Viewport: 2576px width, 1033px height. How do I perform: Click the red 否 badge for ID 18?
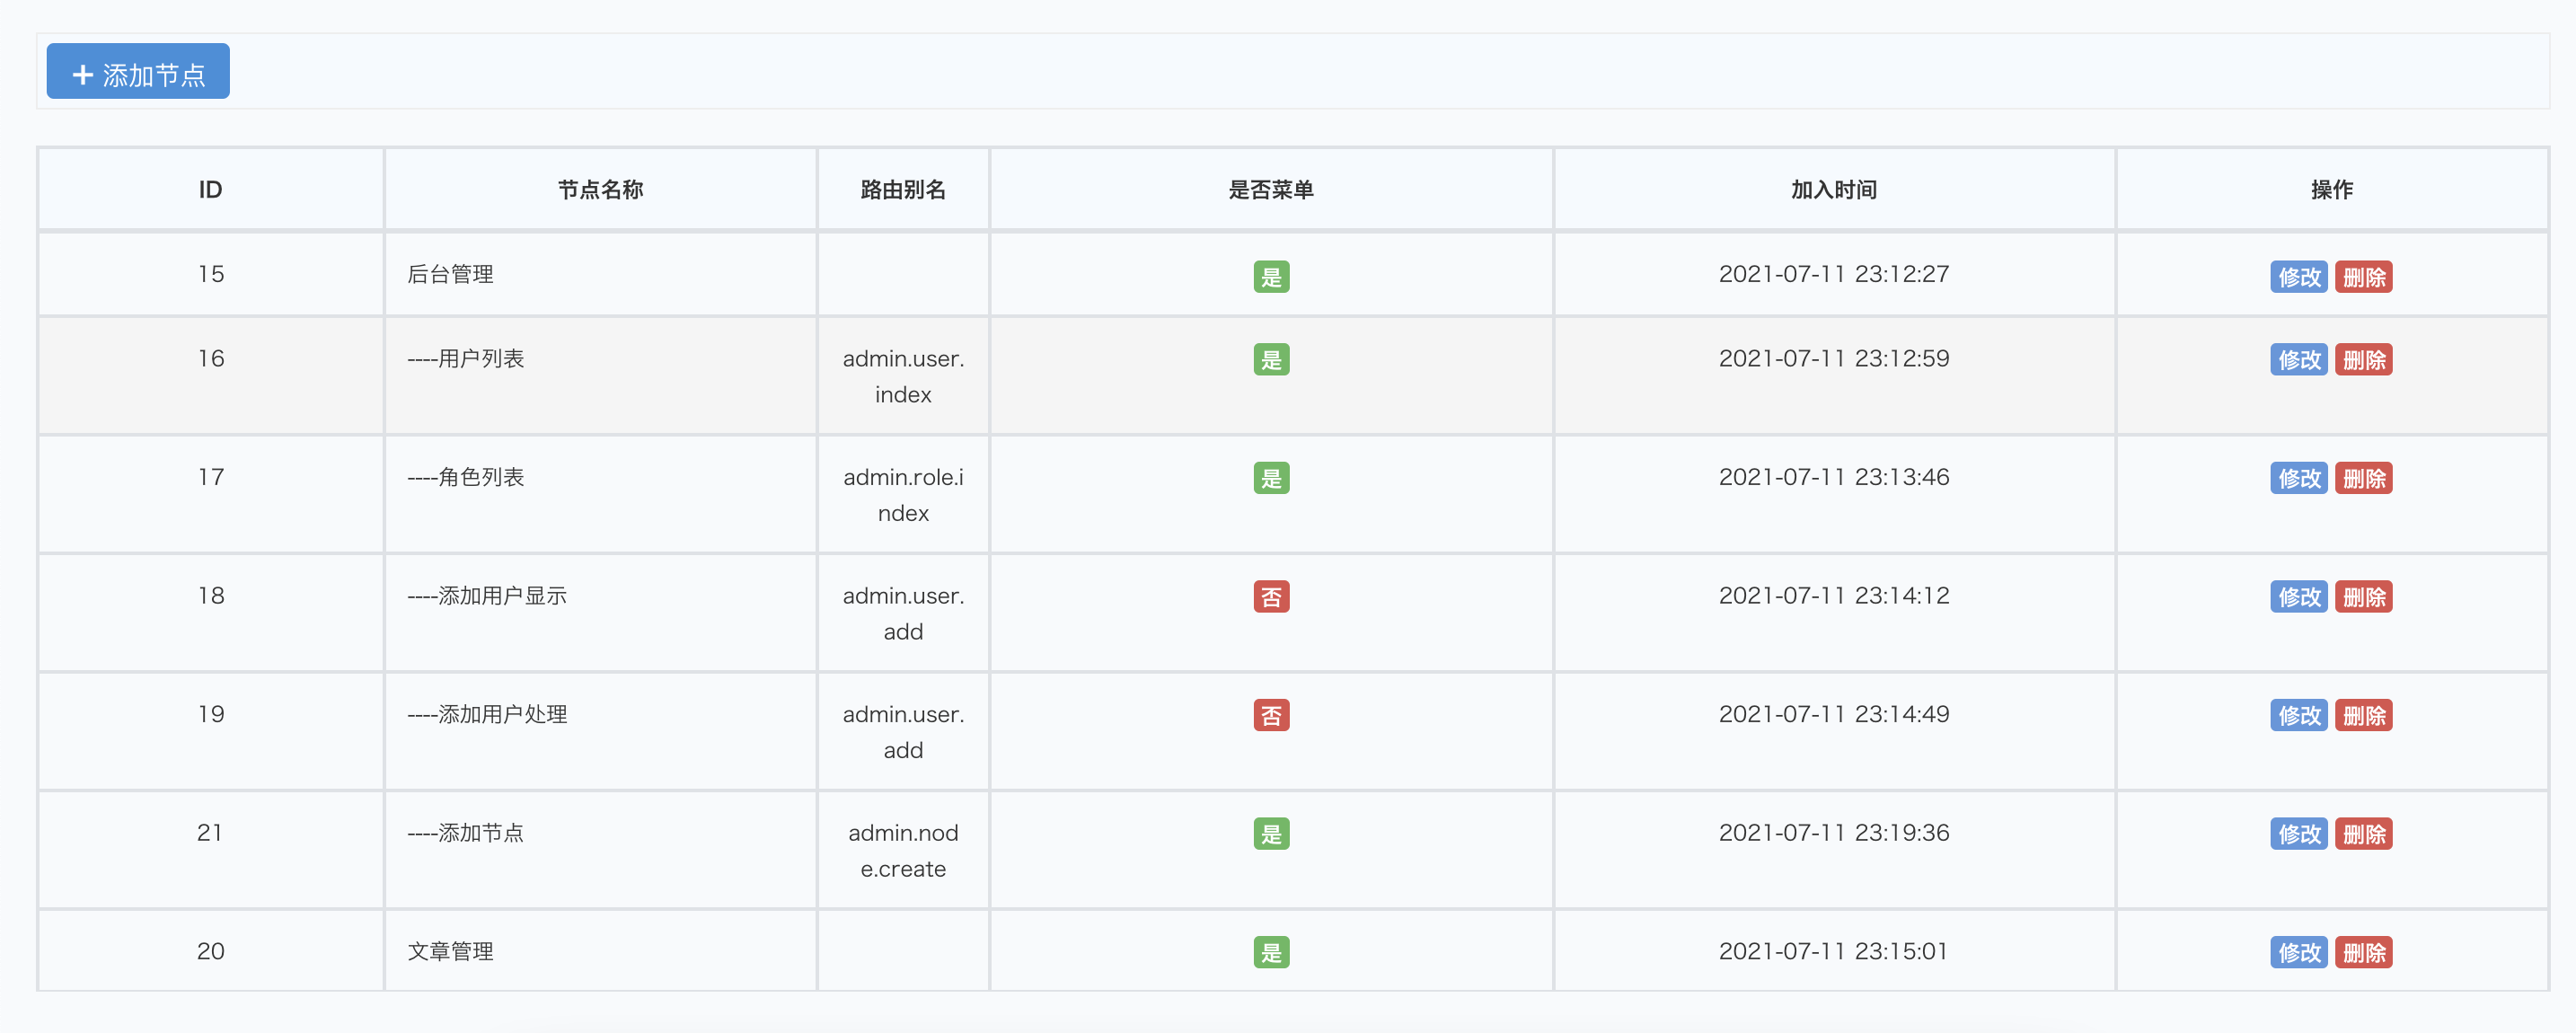1271,597
